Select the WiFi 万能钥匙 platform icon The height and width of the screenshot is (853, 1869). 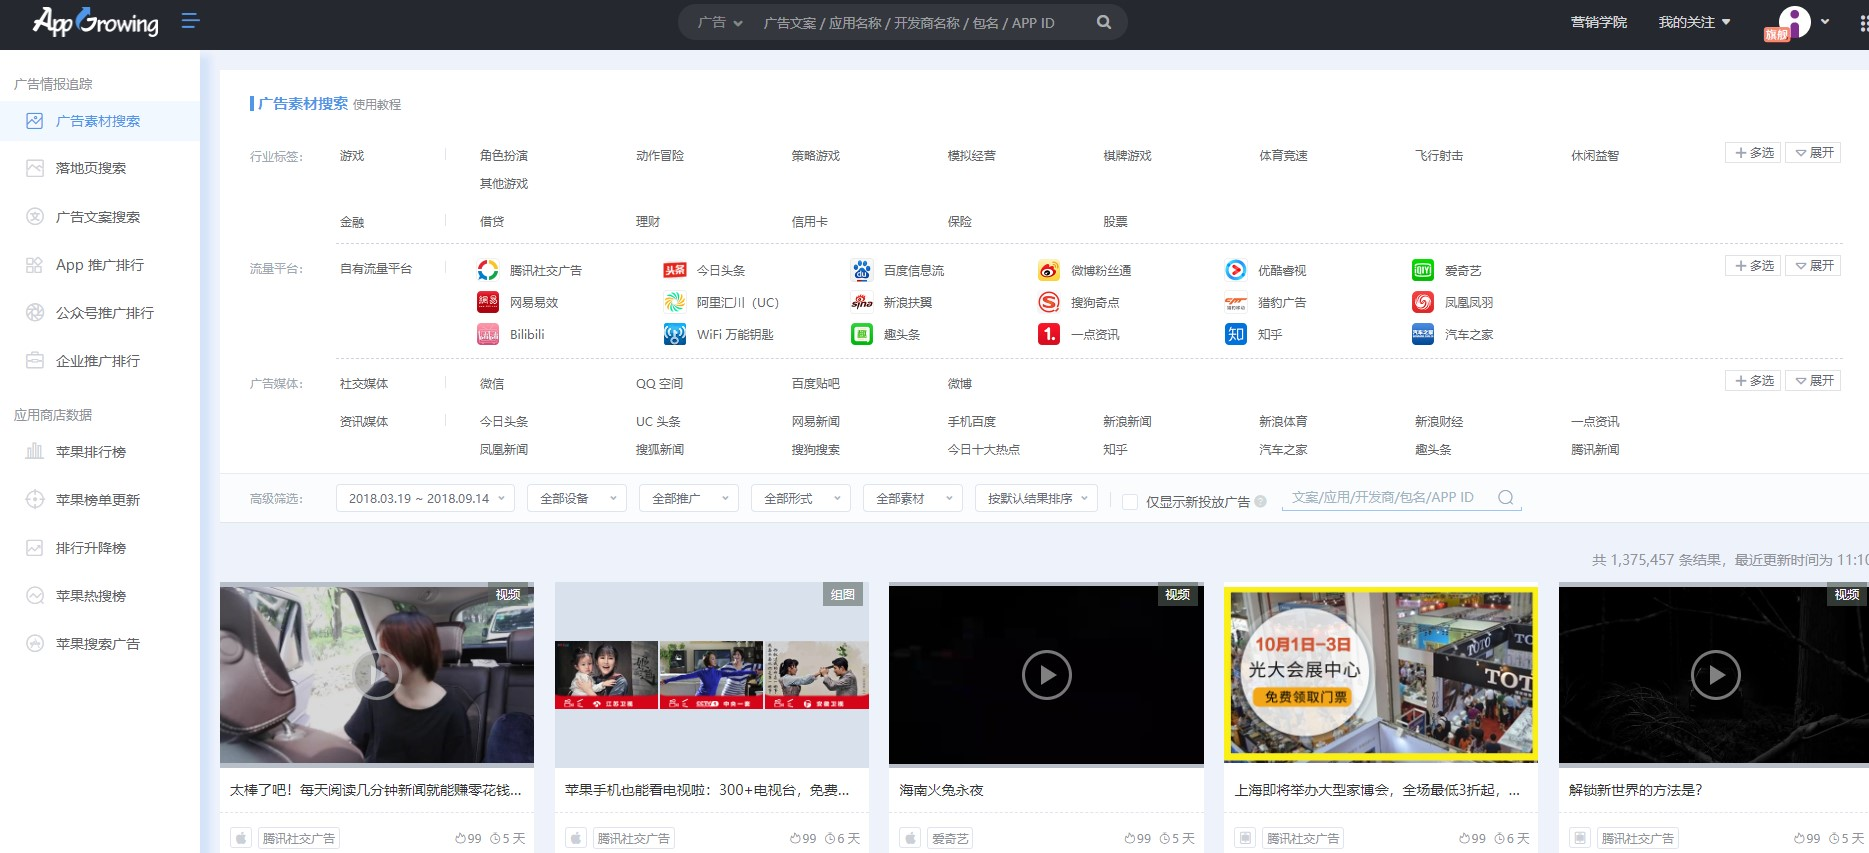[x=675, y=334]
